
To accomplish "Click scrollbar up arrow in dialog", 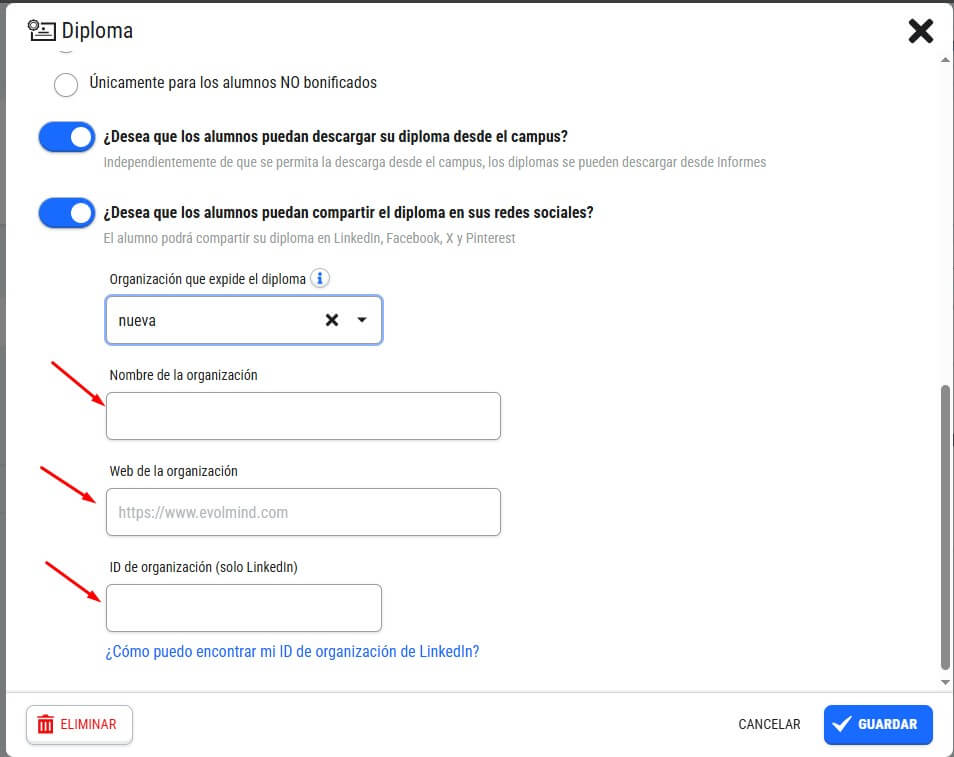I will (945, 60).
